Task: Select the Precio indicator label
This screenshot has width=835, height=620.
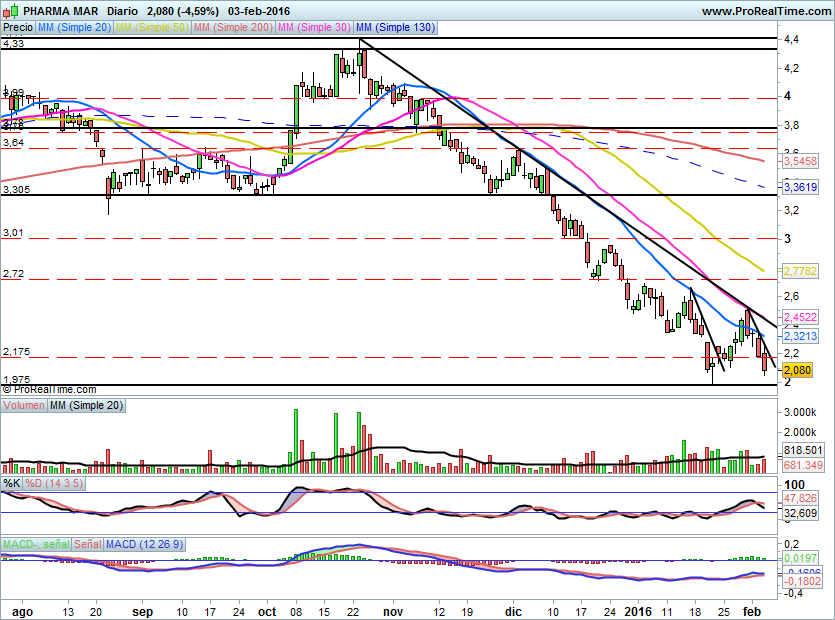Action: pyautogui.click(x=18, y=28)
